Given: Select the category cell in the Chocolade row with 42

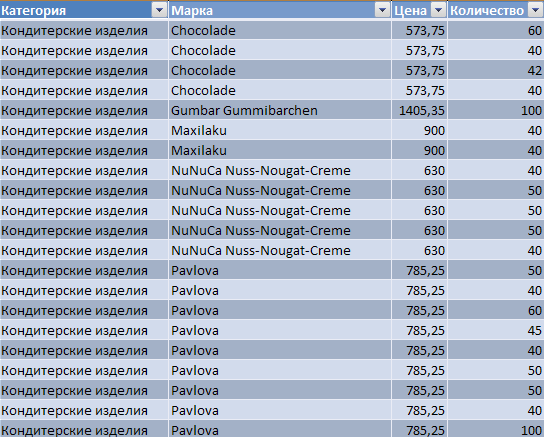Looking at the screenshot, I should click(x=84, y=70).
